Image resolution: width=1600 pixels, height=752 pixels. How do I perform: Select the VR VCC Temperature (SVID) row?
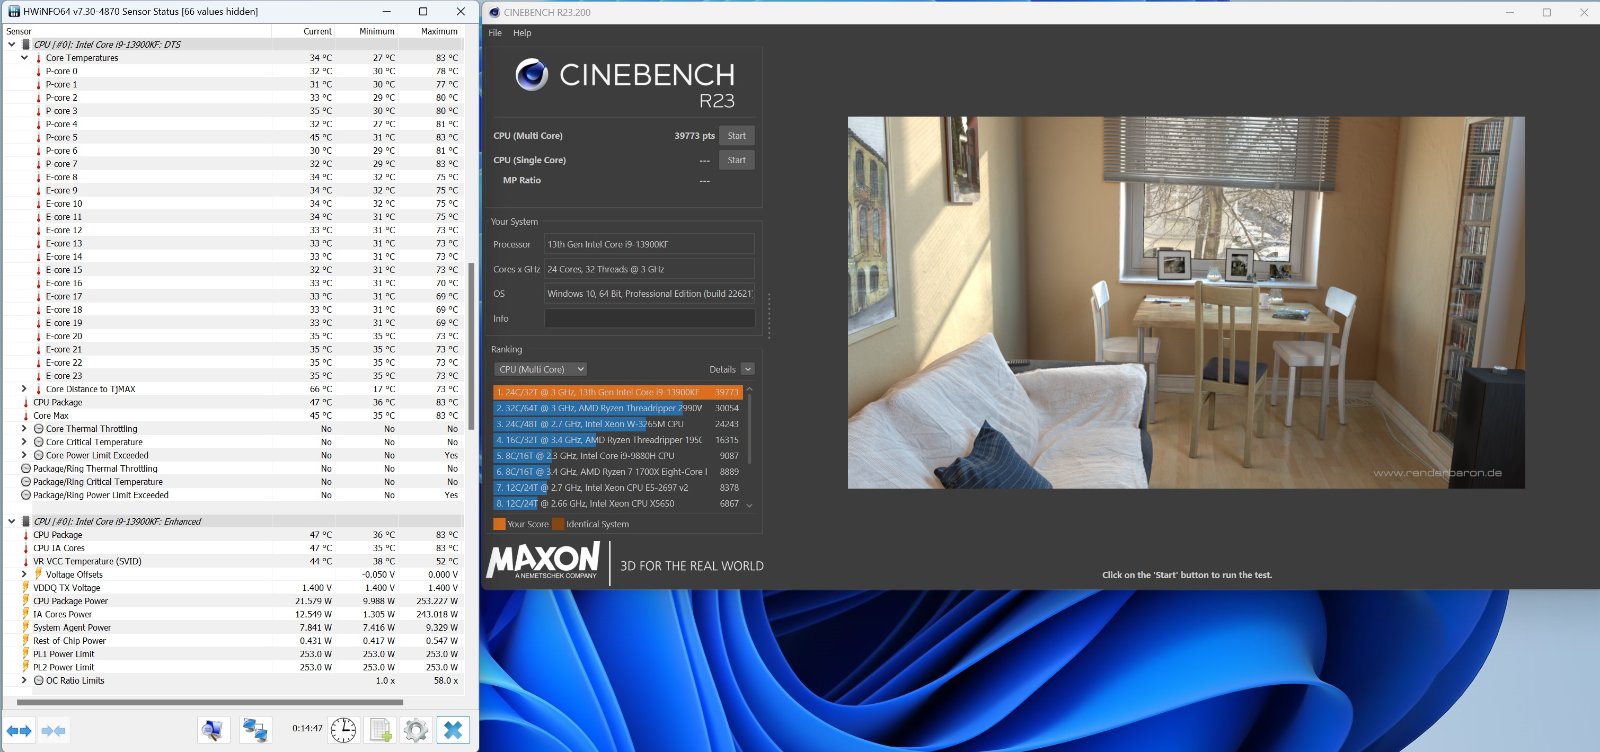[234, 561]
